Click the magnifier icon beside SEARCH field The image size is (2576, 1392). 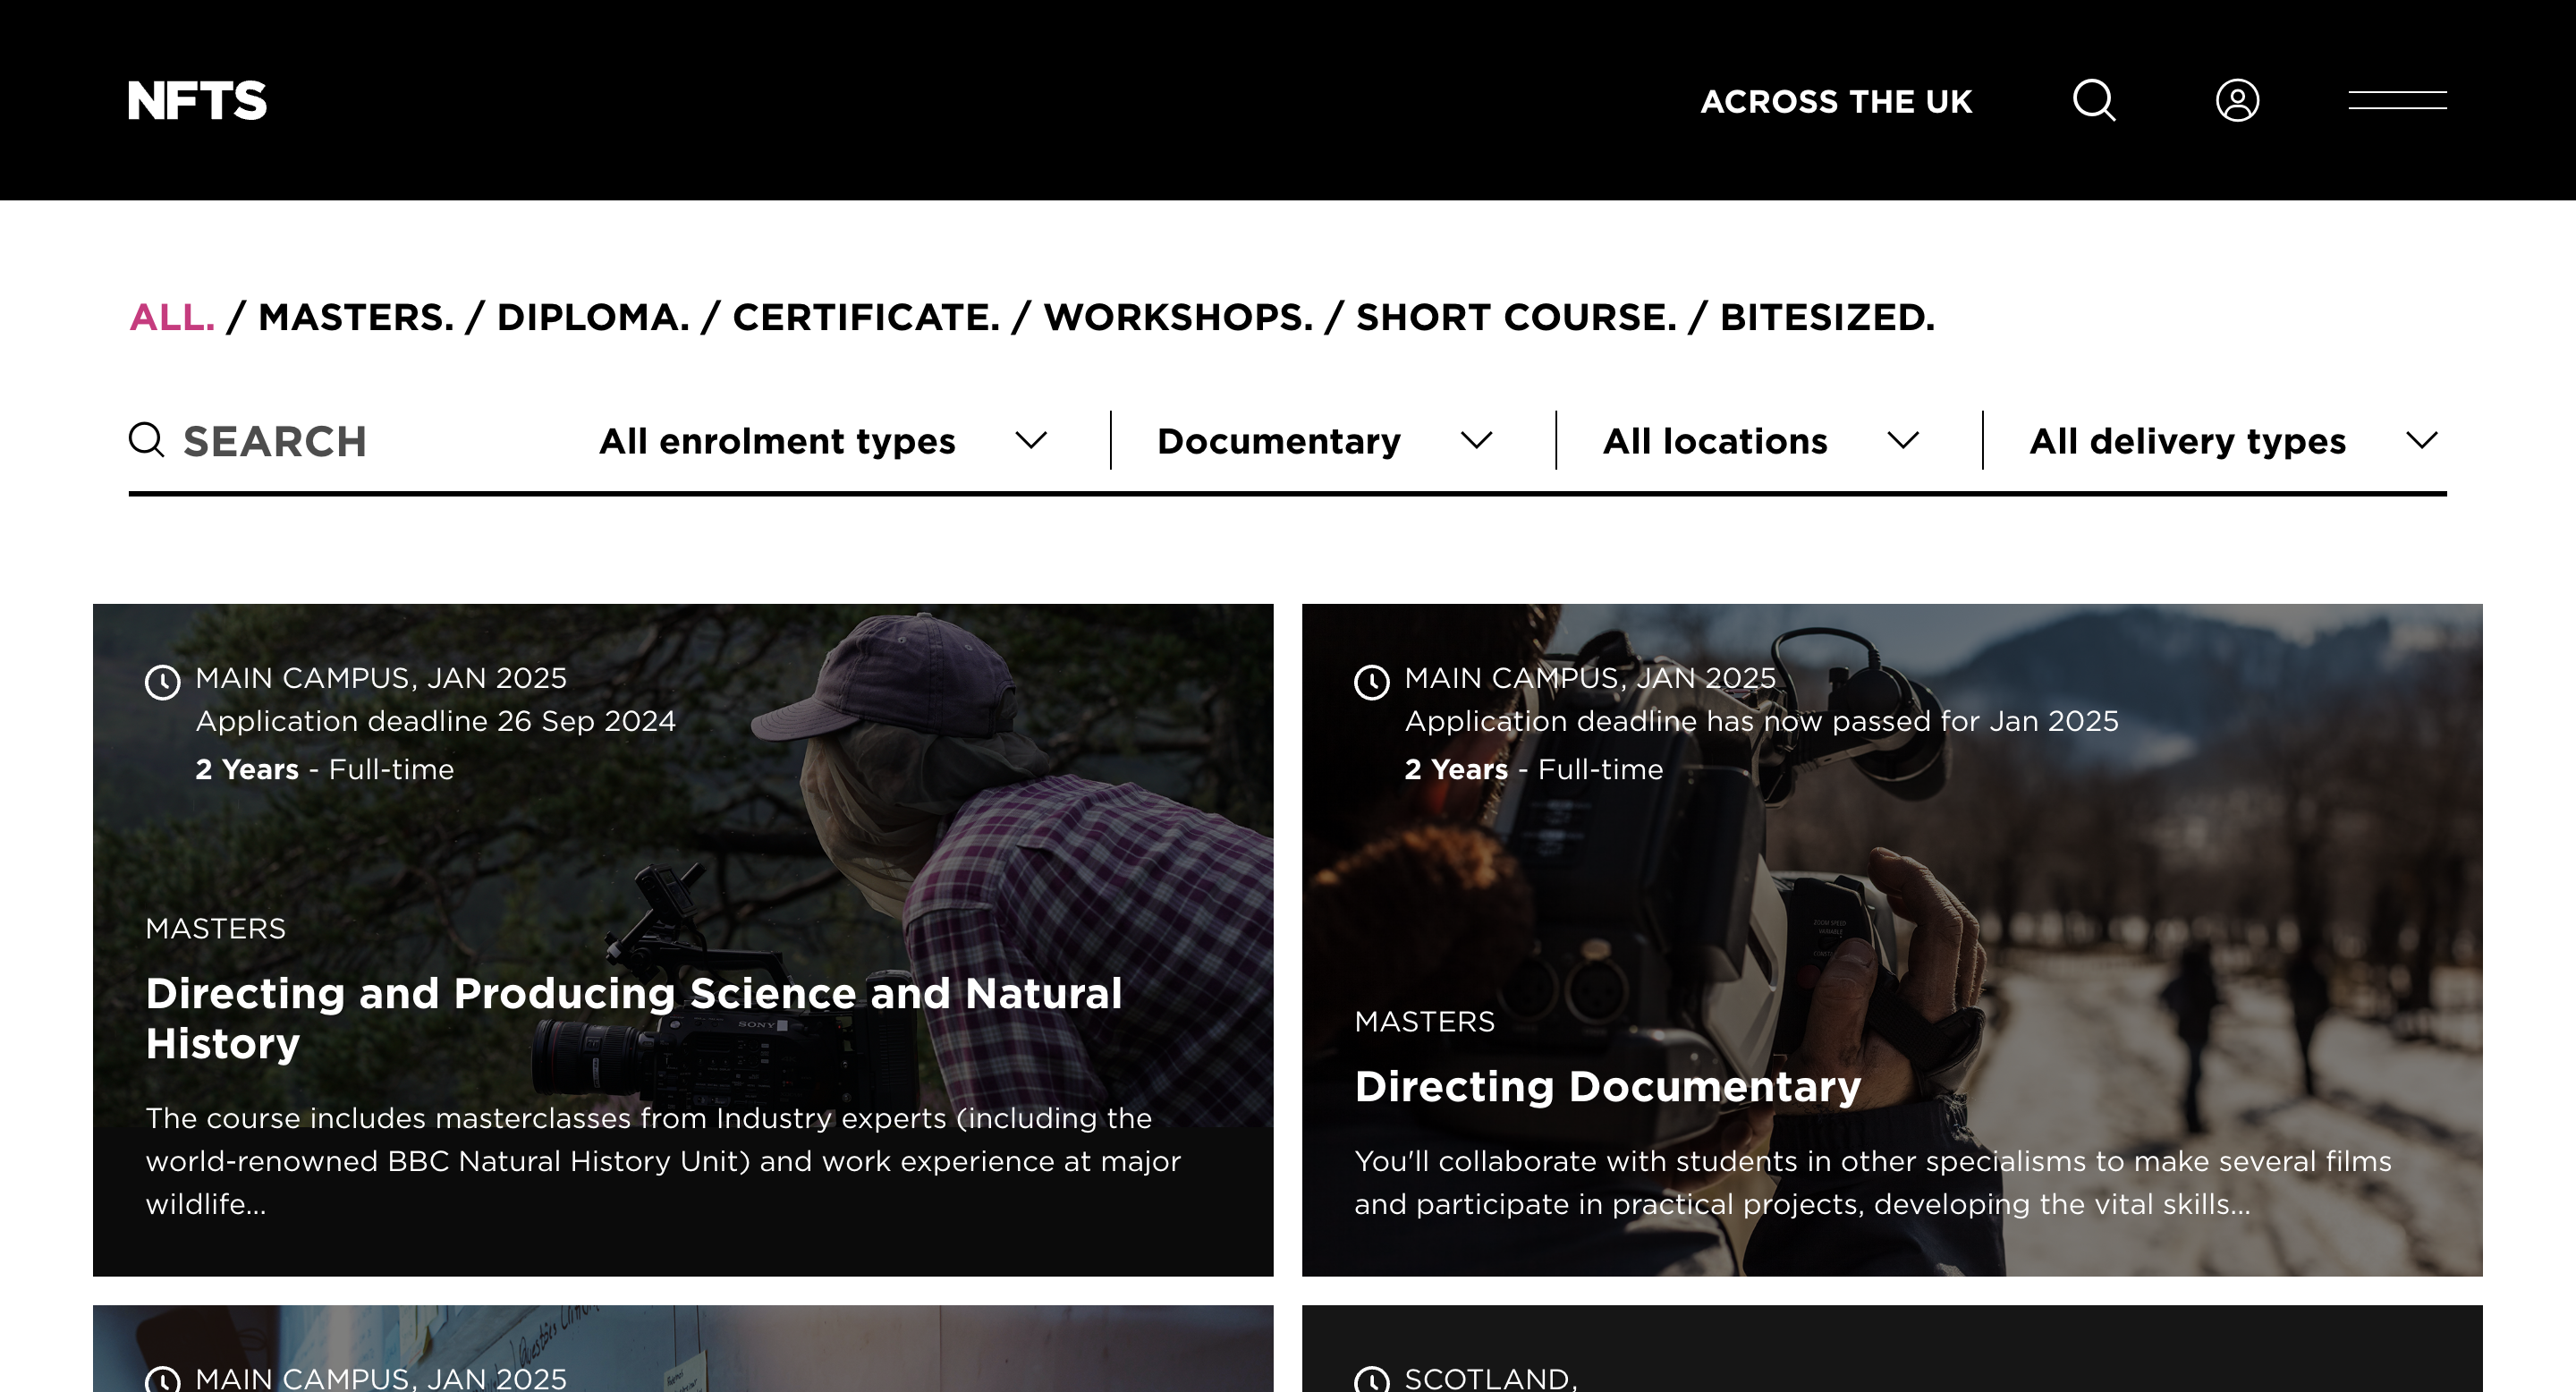pyautogui.click(x=147, y=440)
